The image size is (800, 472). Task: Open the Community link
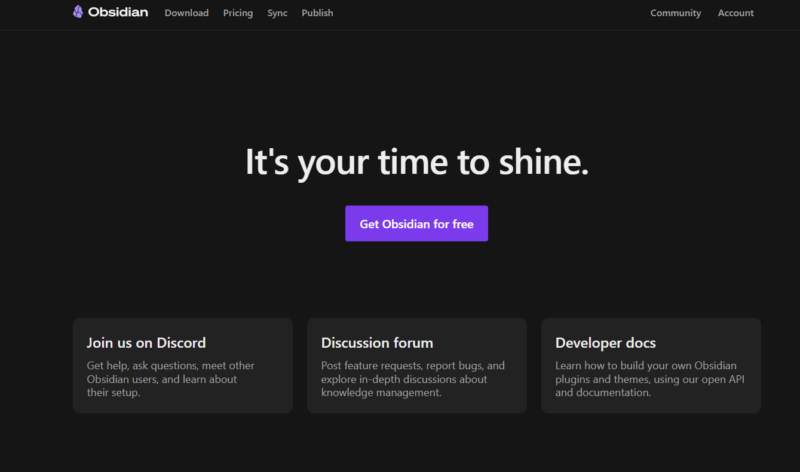point(676,13)
